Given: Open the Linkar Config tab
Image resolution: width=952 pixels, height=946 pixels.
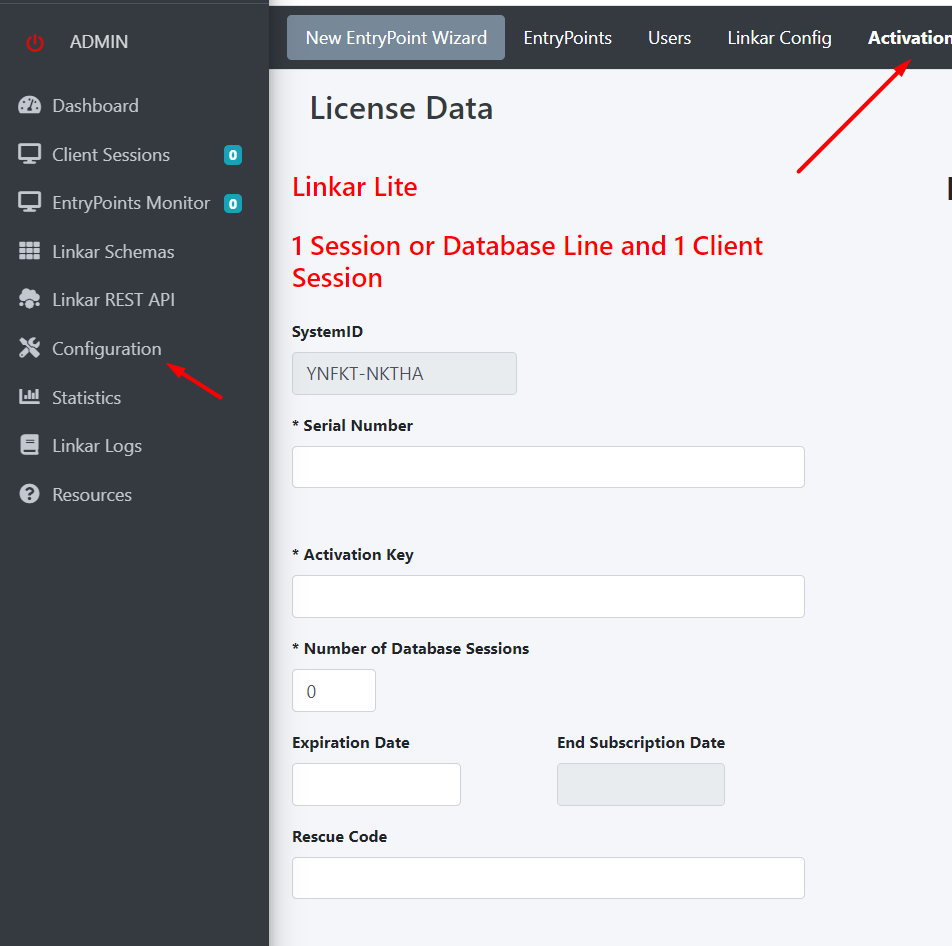Looking at the screenshot, I should (780, 38).
